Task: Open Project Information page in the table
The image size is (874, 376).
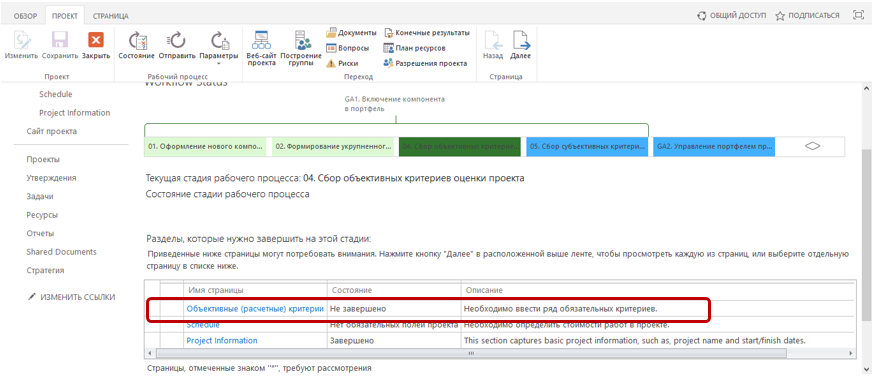Action: [x=222, y=340]
